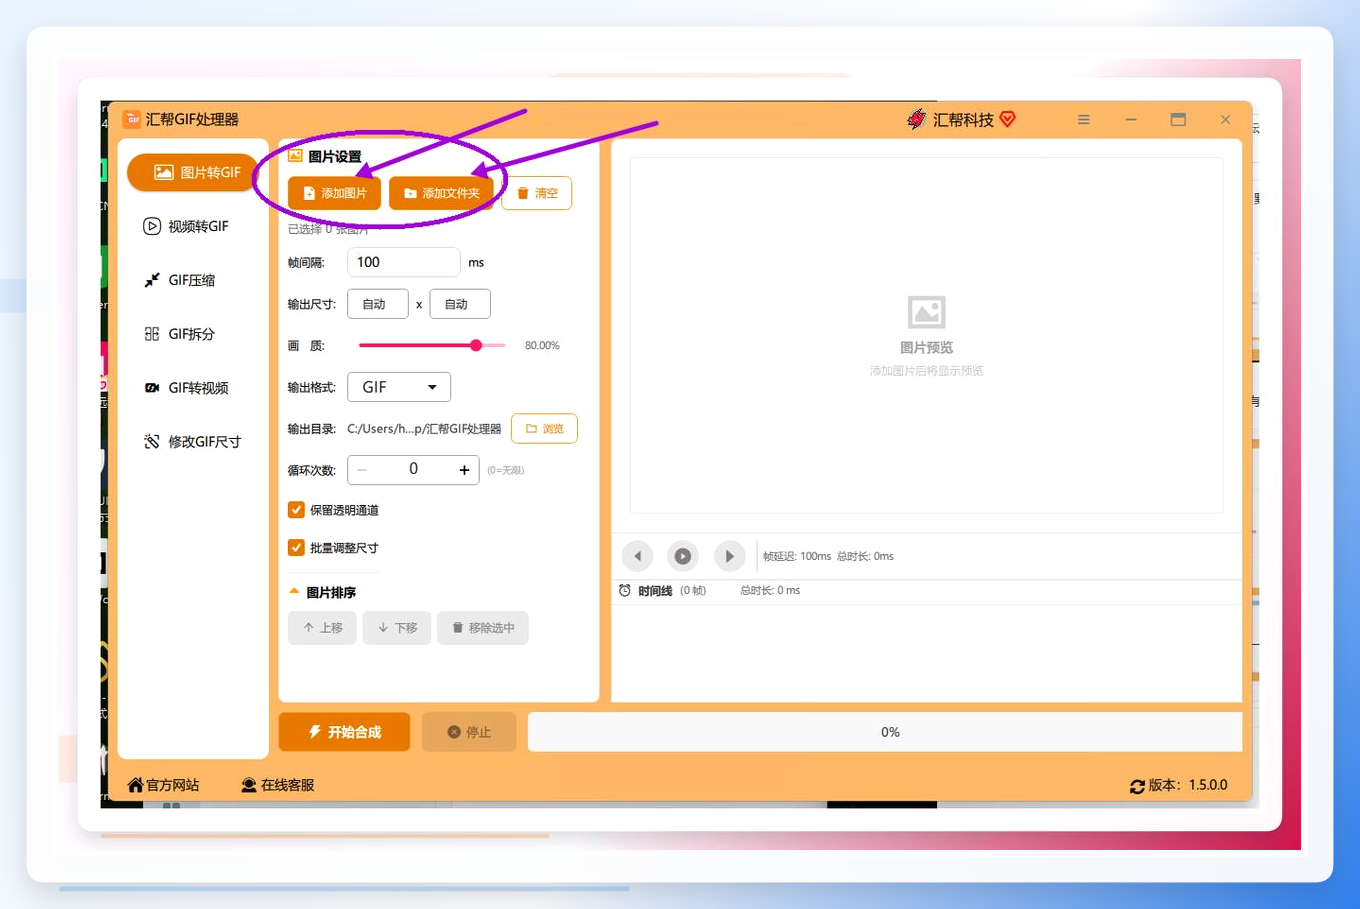The image size is (1360, 909).
Task: Click the 图片设置 header icon
Action: (x=295, y=156)
